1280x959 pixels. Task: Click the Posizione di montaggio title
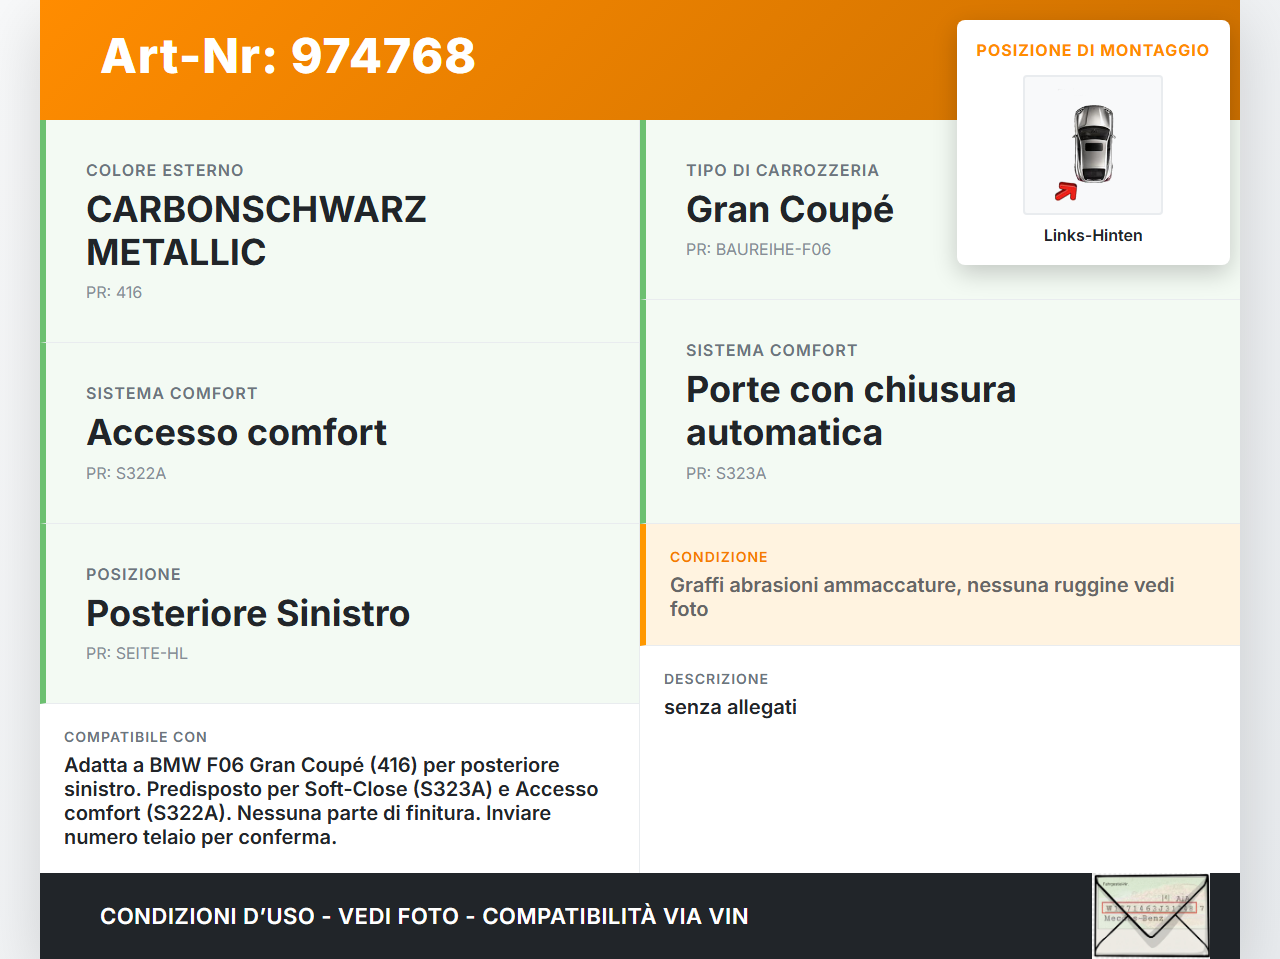(x=1093, y=50)
